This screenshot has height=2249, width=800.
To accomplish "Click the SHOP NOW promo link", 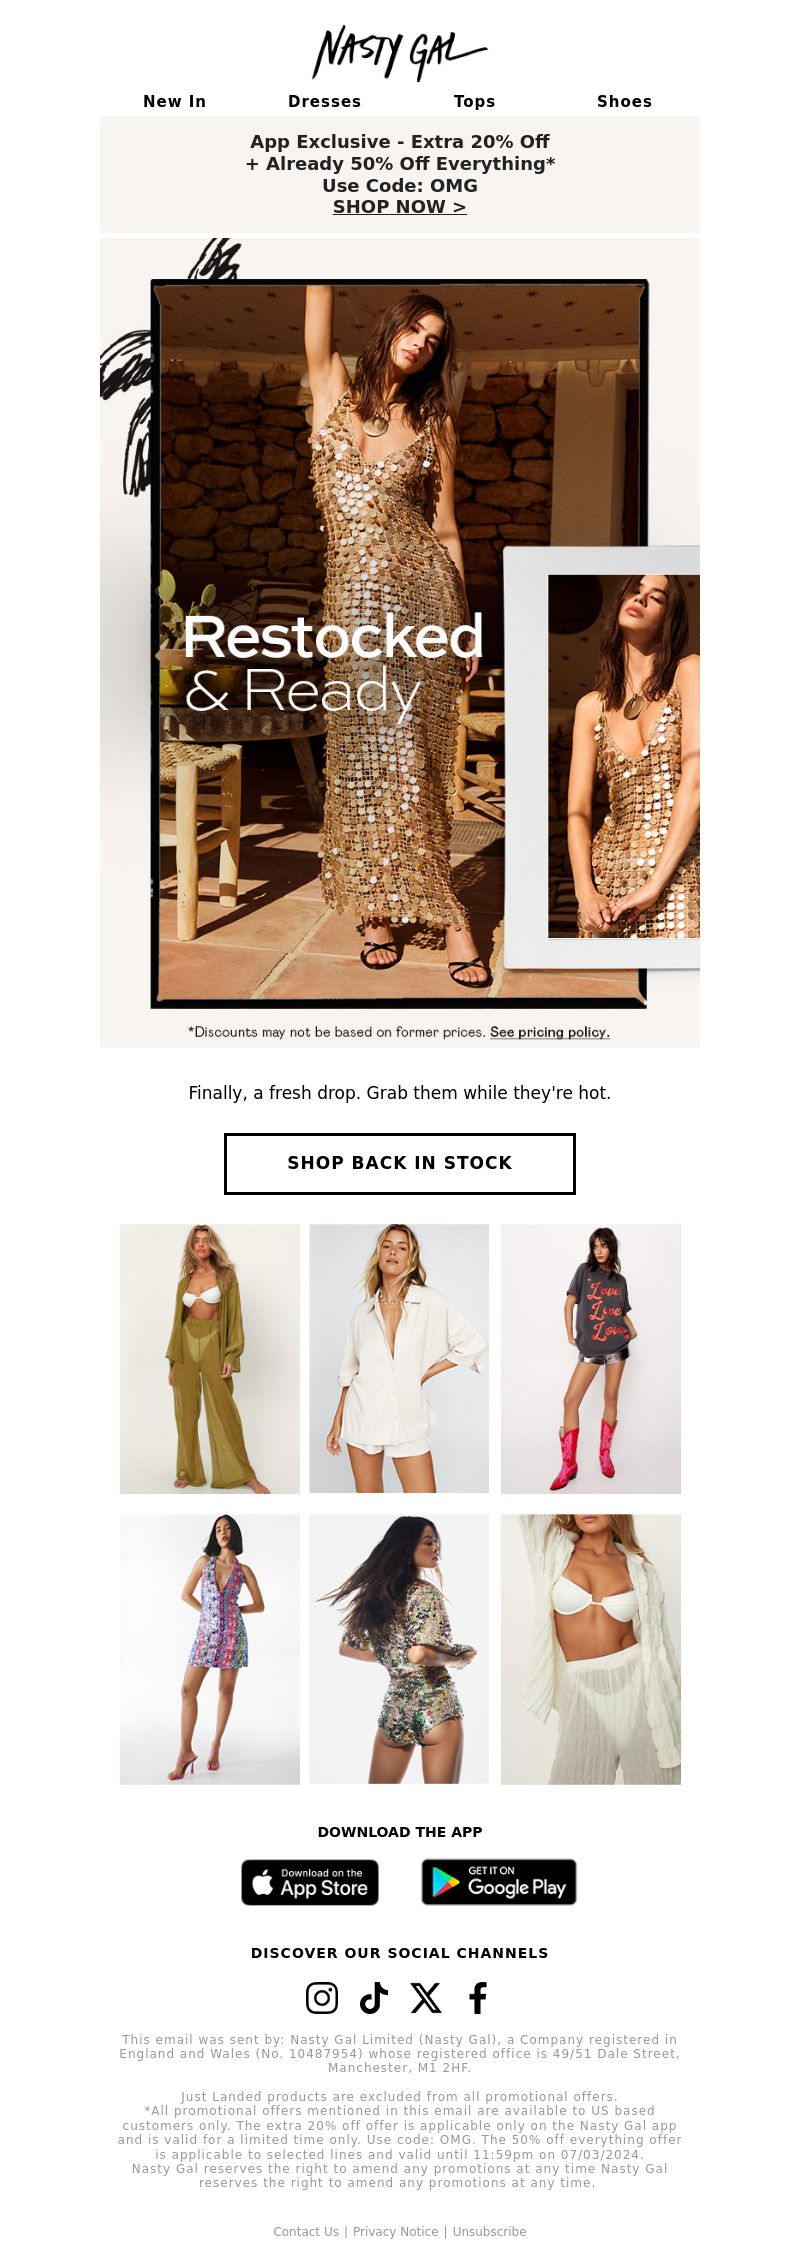I will [400, 207].
